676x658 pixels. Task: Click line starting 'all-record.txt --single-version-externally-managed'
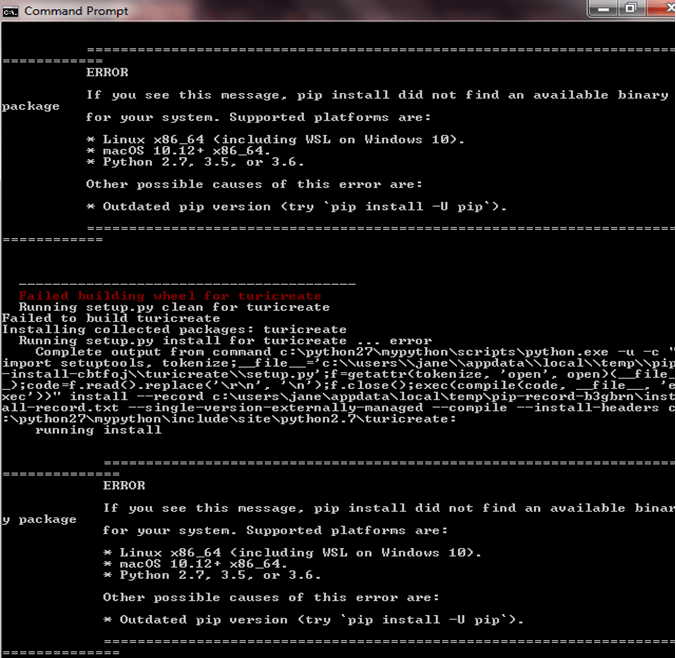338,407
